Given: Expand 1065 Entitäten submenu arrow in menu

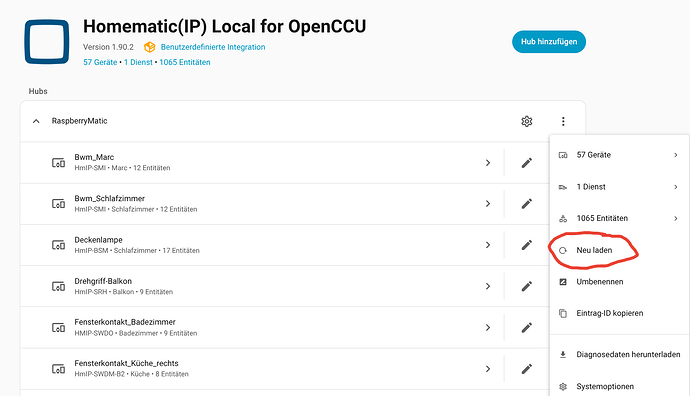Looking at the screenshot, I should 676,218.
